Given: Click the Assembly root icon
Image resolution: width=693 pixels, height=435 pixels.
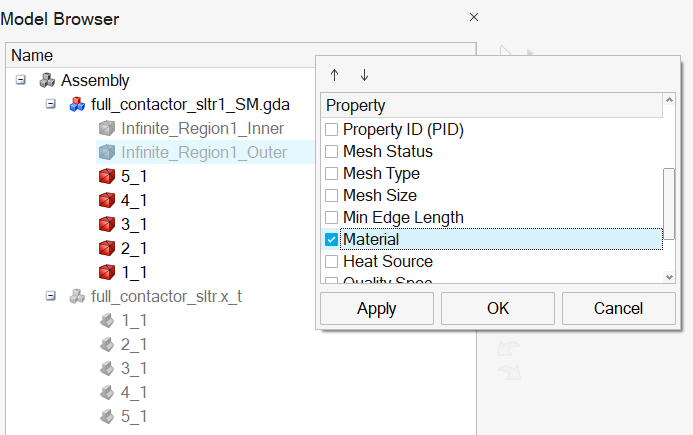Looking at the screenshot, I should (47, 80).
